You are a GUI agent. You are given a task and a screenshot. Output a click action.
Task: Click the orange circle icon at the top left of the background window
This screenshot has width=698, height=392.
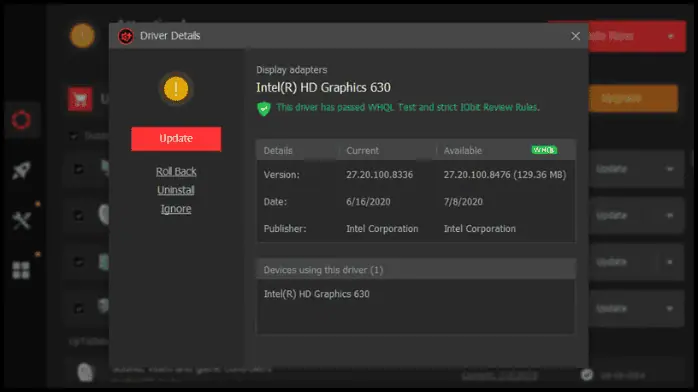tap(82, 36)
